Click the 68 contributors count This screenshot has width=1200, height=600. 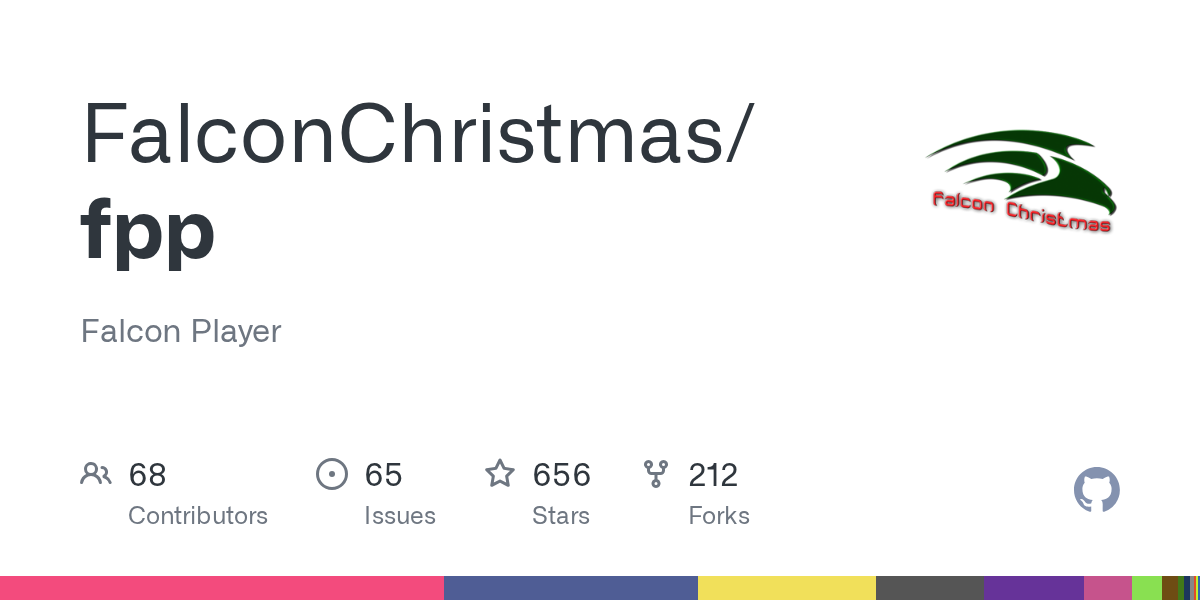(148, 474)
